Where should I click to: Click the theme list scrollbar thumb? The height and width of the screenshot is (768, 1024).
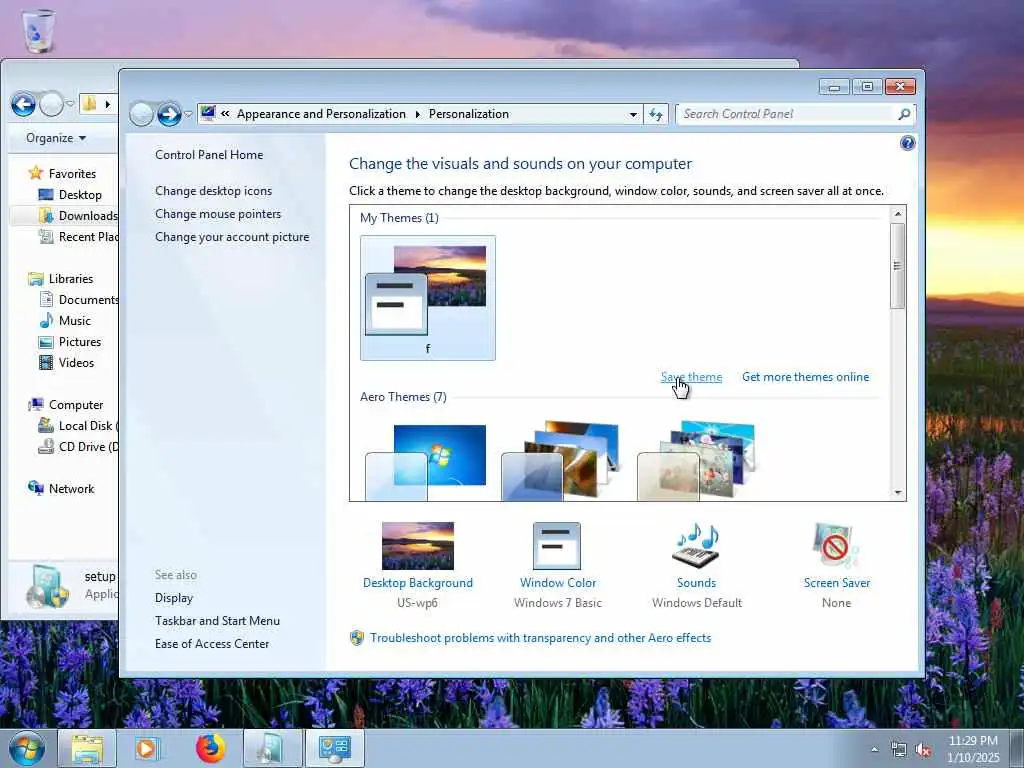click(x=898, y=266)
